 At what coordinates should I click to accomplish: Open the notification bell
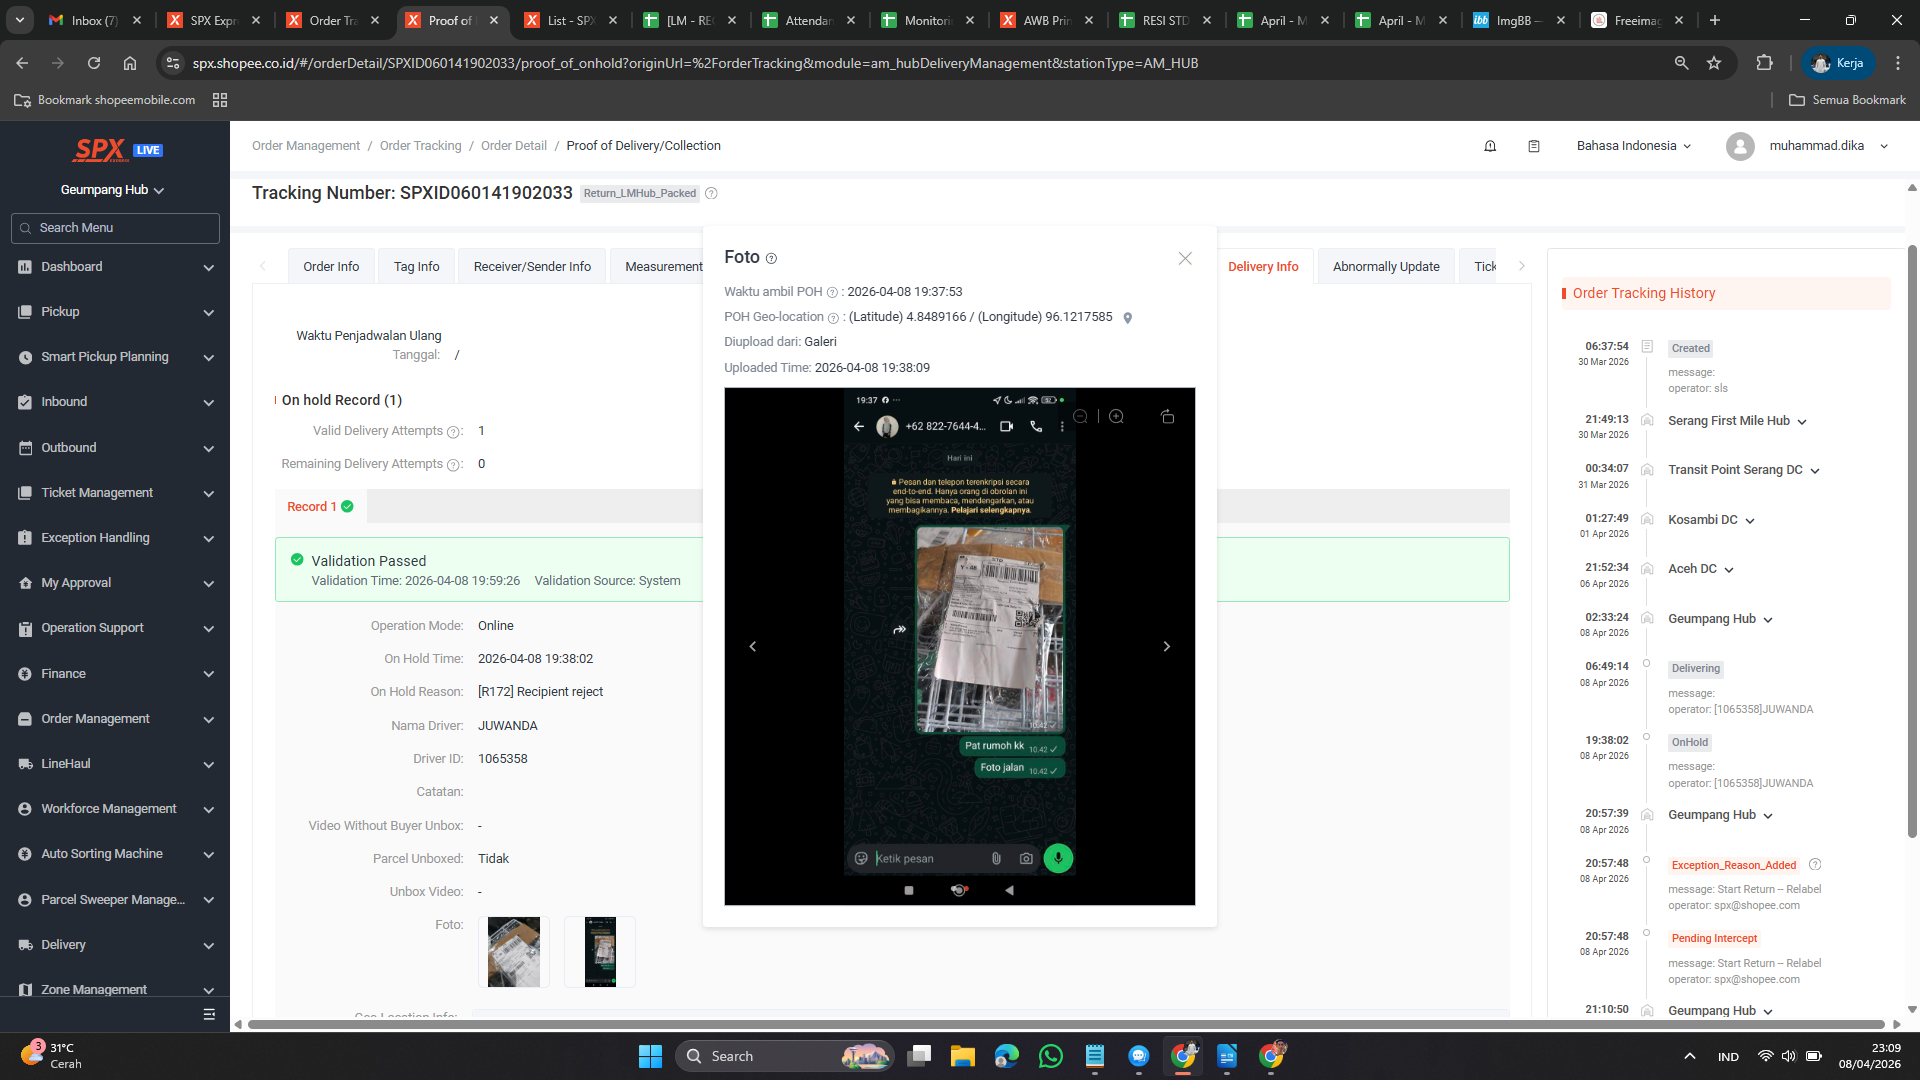1490,146
